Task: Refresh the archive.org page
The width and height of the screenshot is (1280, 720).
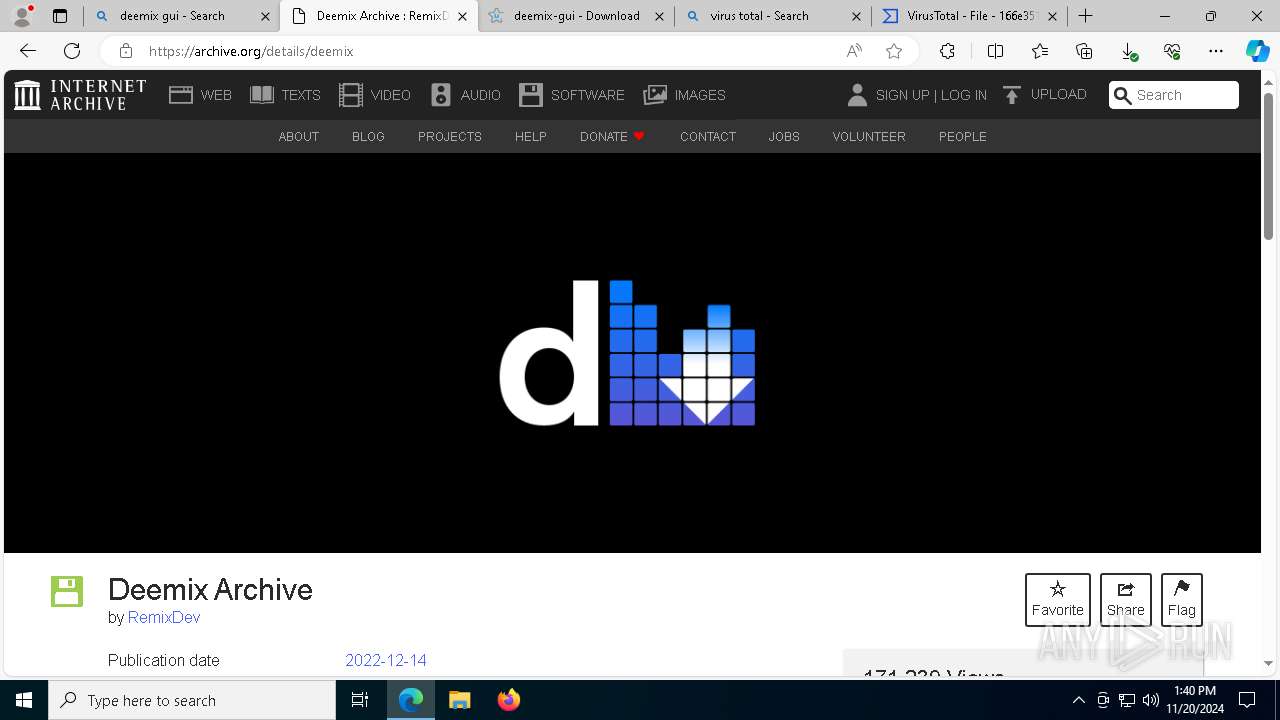Action: [x=72, y=51]
